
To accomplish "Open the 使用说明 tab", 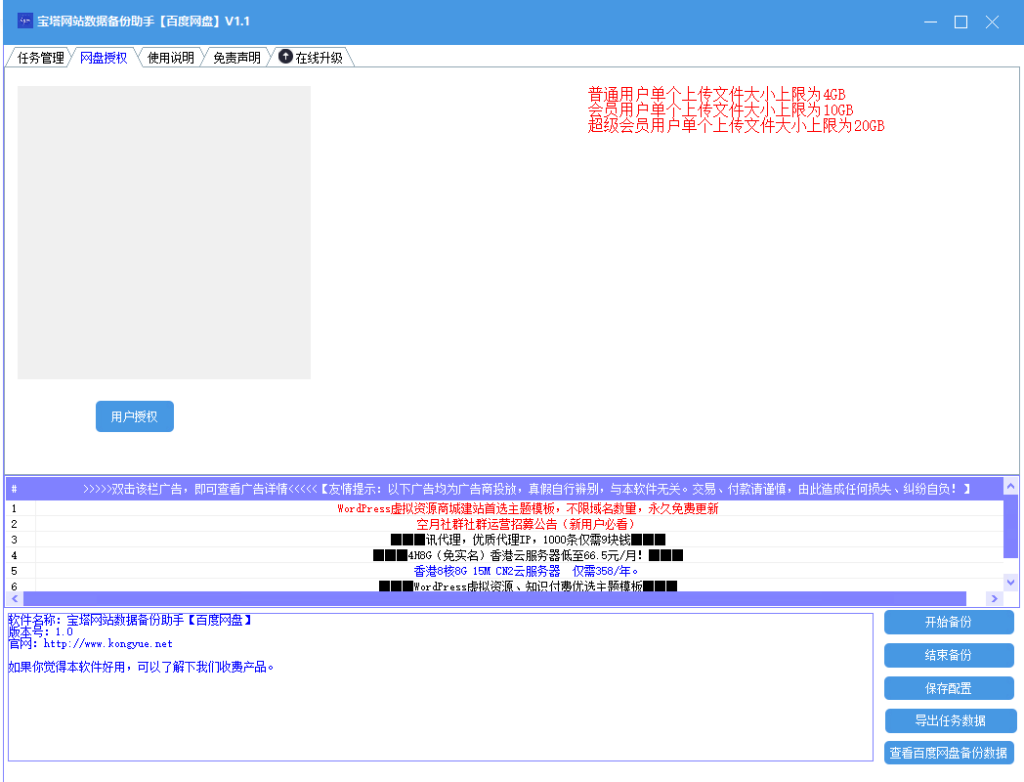I will coord(171,57).
